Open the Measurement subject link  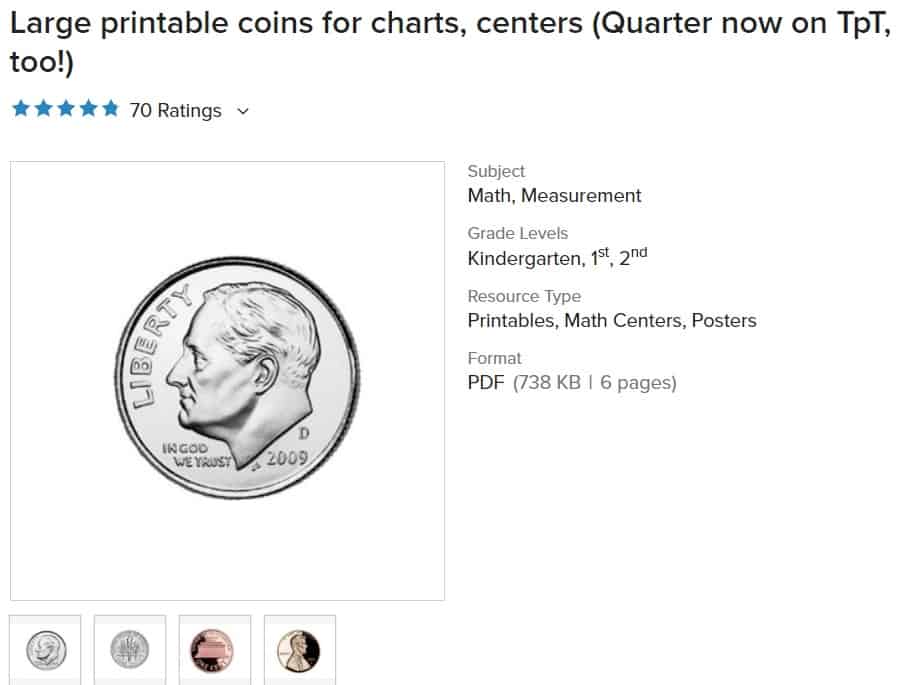581,195
